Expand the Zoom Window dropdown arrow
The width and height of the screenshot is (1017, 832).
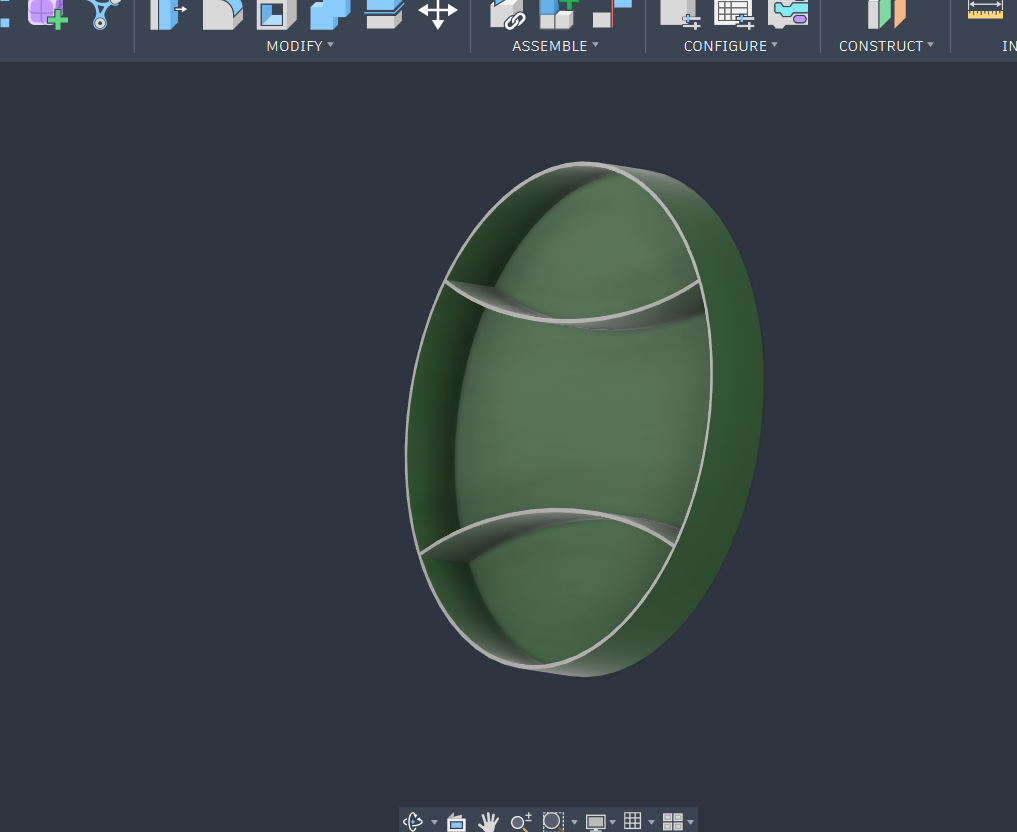574,822
